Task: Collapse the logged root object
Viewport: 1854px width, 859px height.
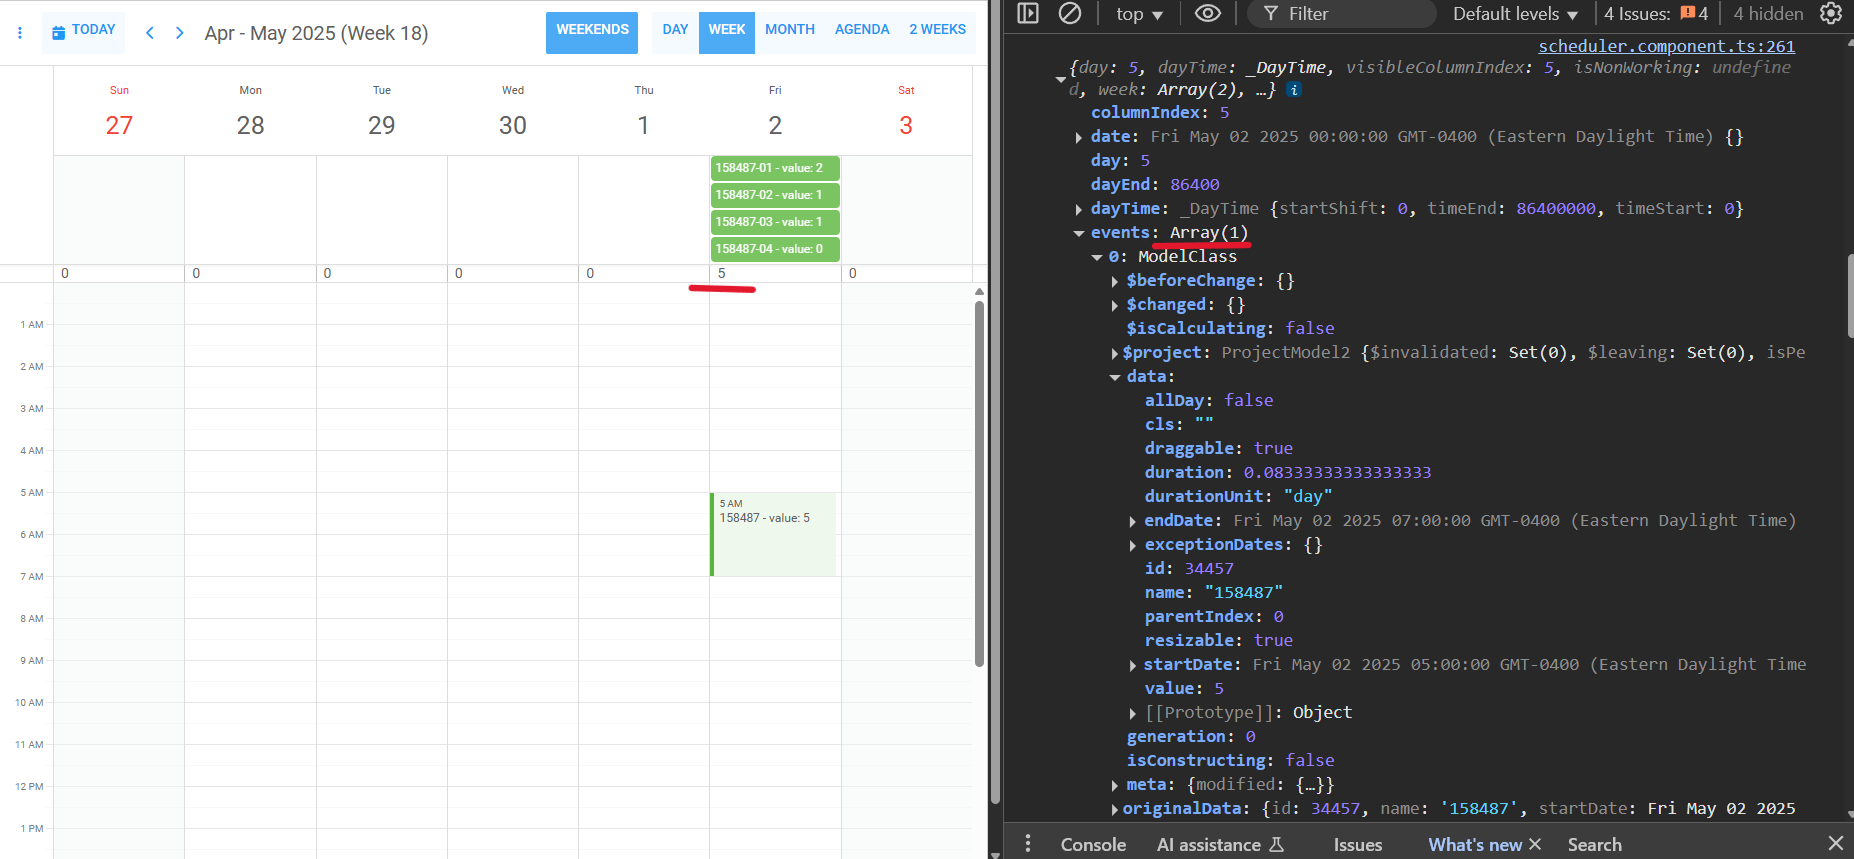Action: (x=1061, y=78)
